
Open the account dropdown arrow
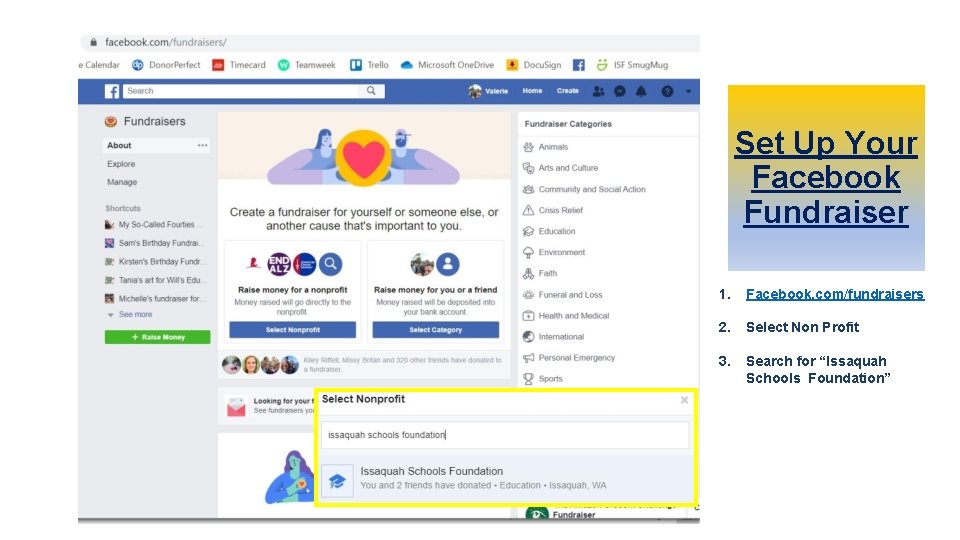688,91
